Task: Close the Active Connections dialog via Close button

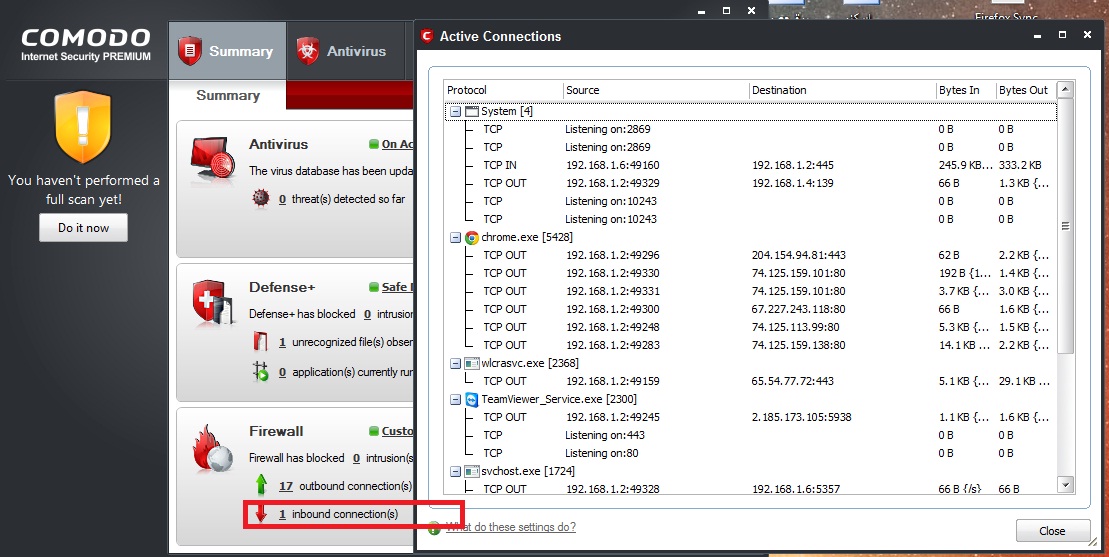Action: pyautogui.click(x=1051, y=531)
